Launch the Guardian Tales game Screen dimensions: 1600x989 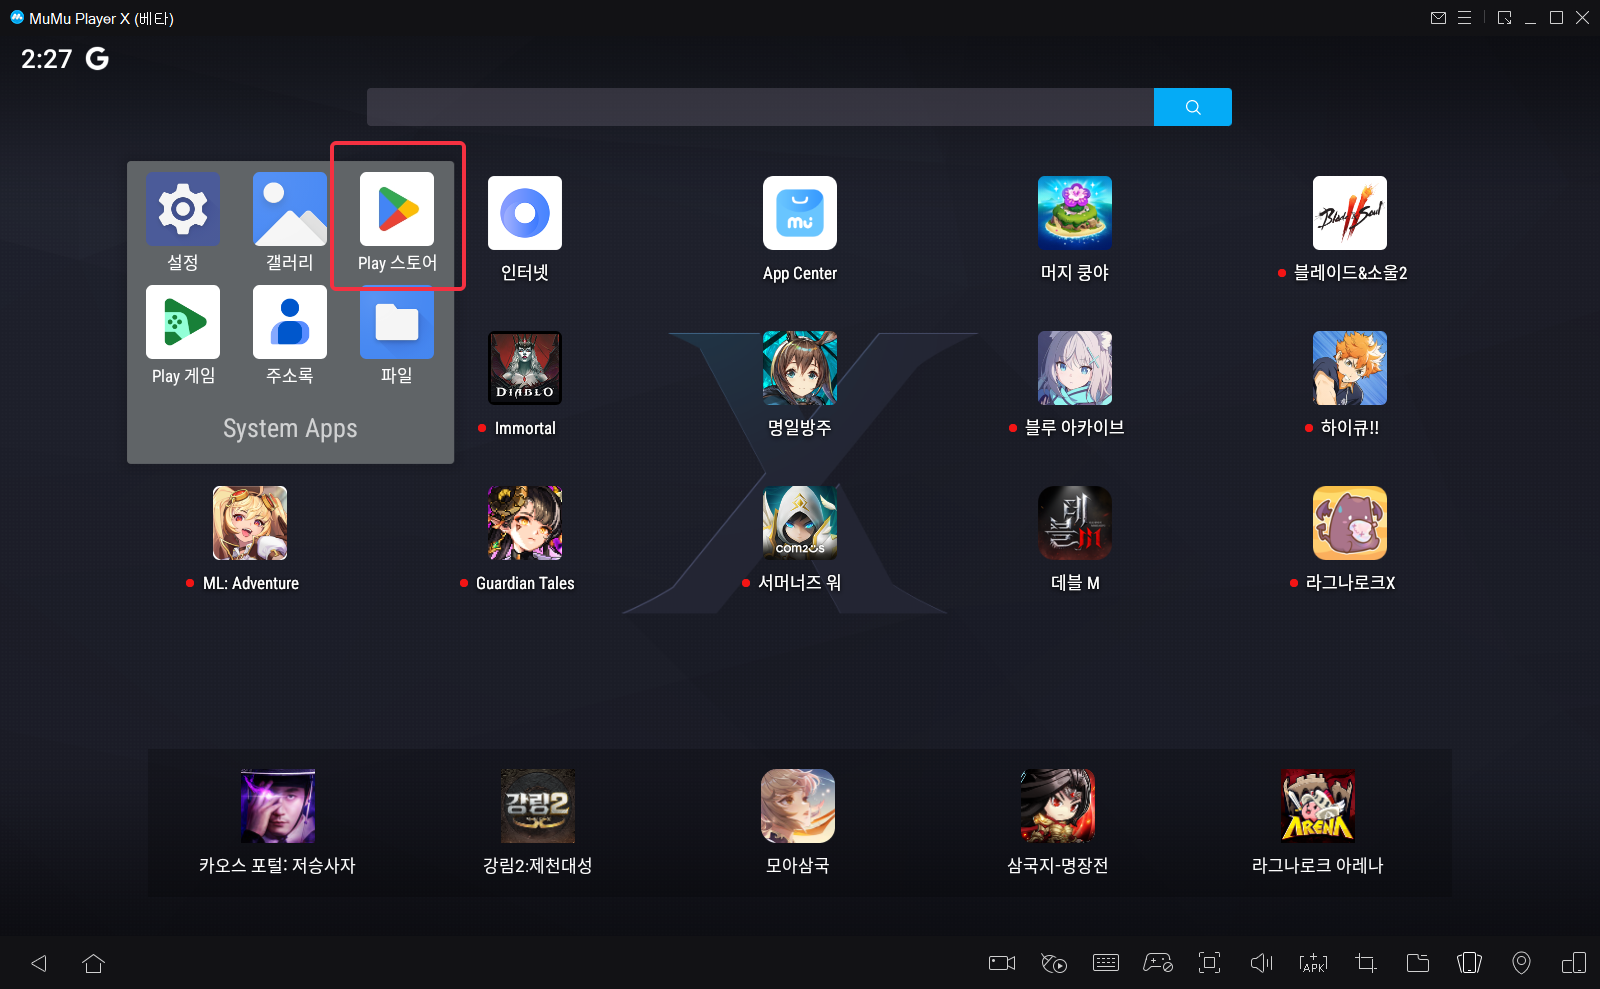pos(525,523)
